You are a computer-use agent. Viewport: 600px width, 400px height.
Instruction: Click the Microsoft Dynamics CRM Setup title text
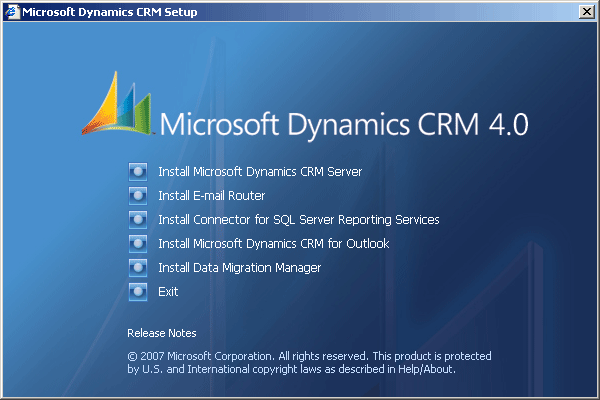(109, 12)
